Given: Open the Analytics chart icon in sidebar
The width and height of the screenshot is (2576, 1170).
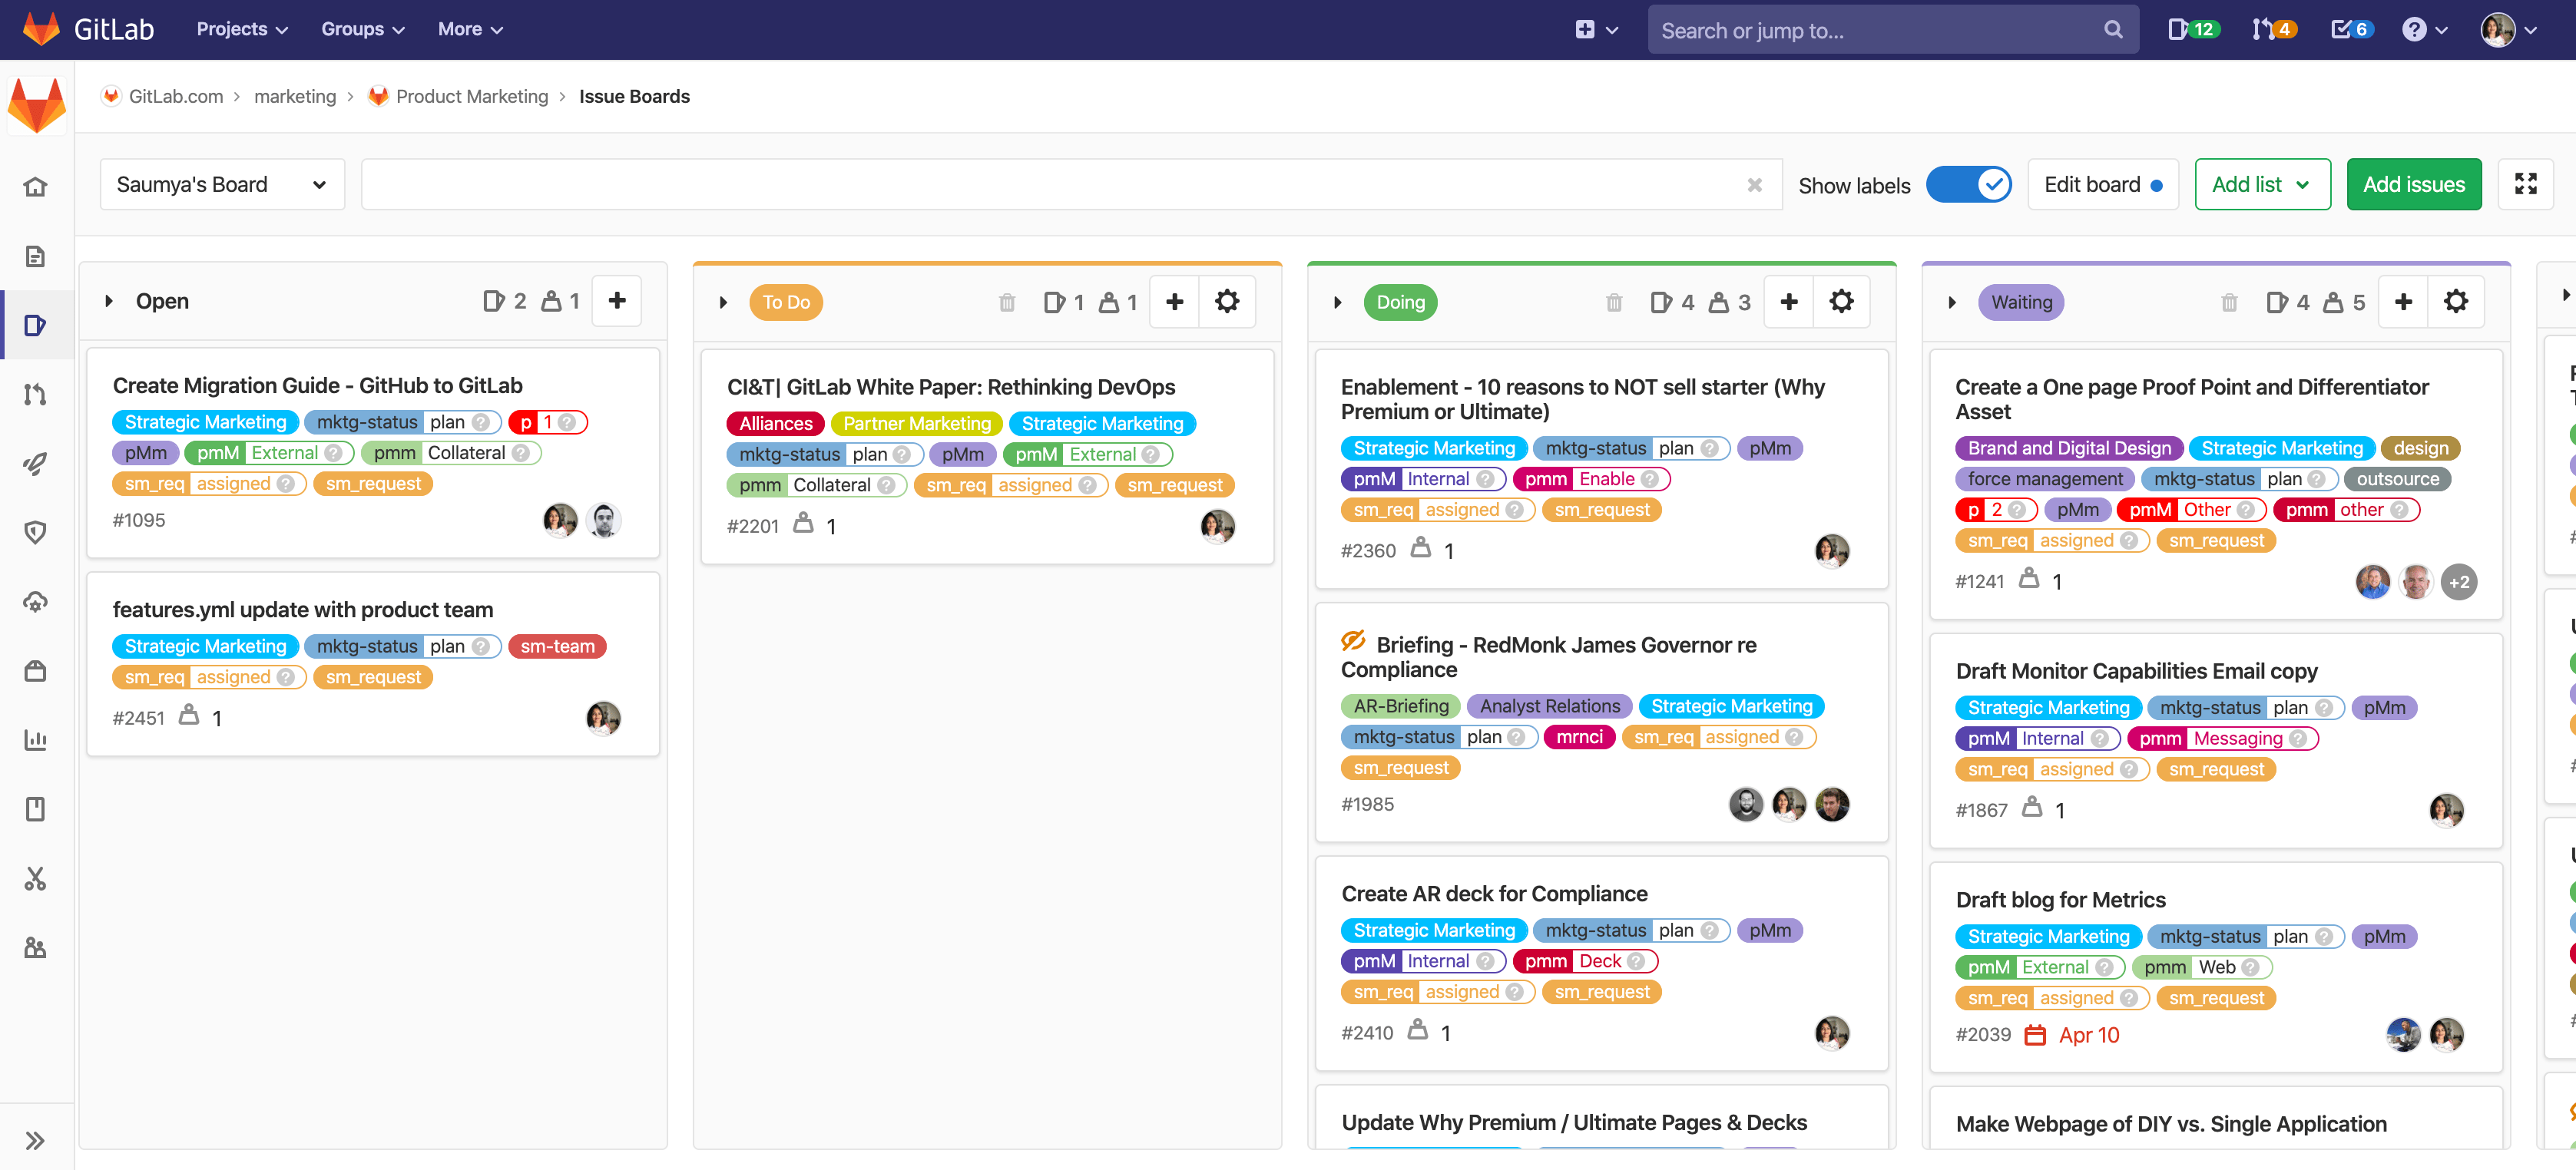Looking at the screenshot, I should click(35, 740).
